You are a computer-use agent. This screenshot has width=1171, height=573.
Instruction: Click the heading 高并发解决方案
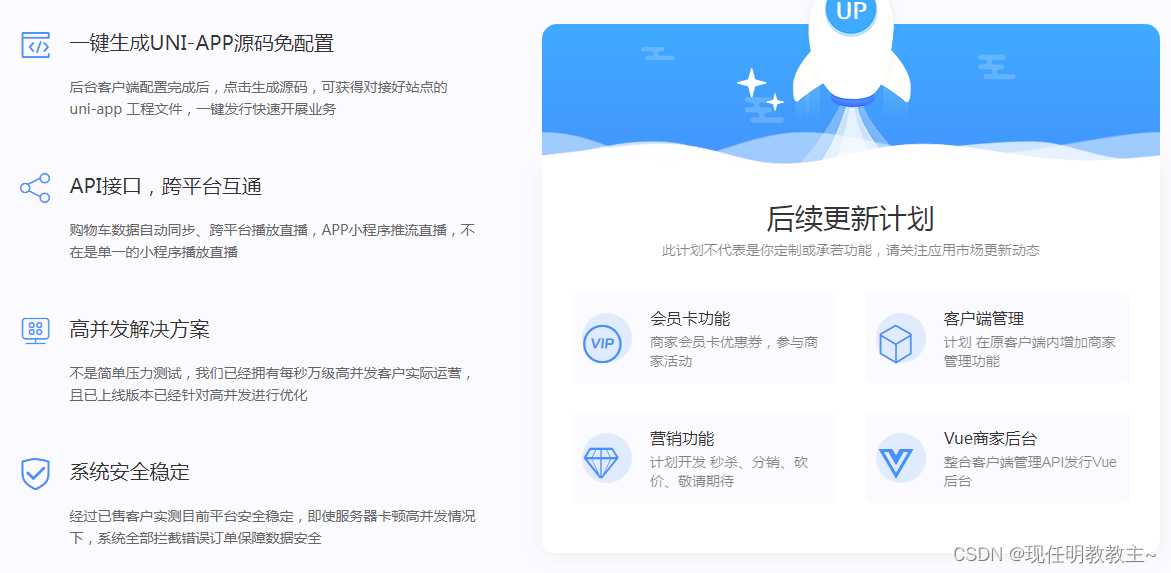tap(140, 329)
